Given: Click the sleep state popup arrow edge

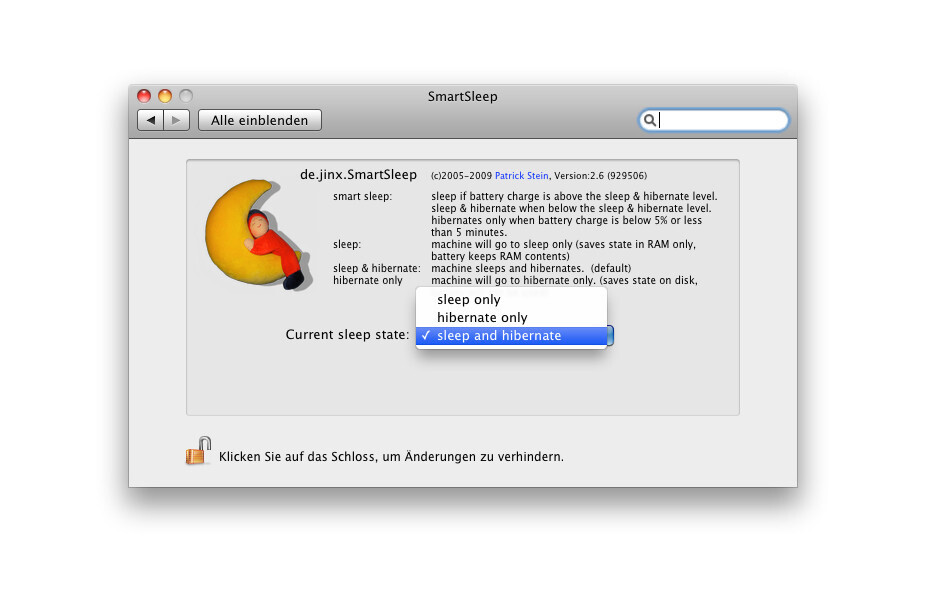Looking at the screenshot, I should coord(610,335).
